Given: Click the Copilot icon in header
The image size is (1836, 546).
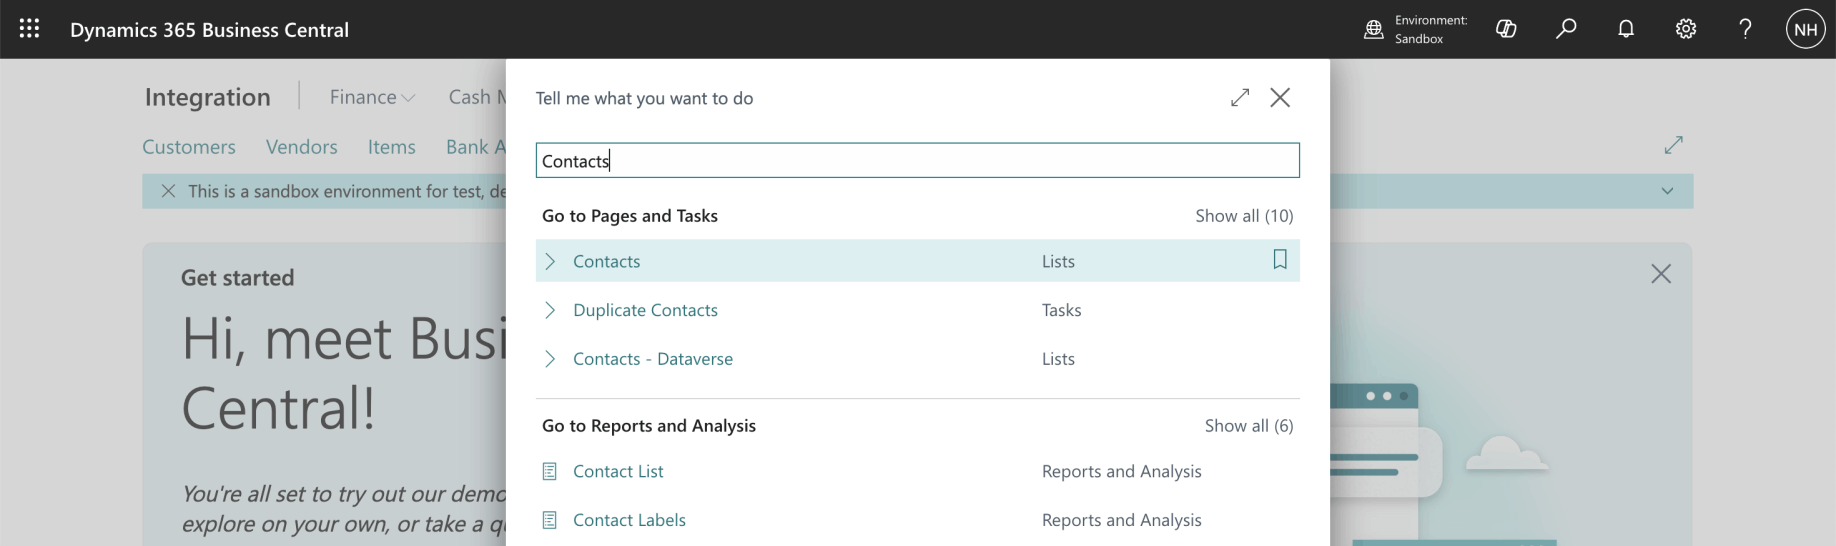Looking at the screenshot, I should click(x=1506, y=29).
